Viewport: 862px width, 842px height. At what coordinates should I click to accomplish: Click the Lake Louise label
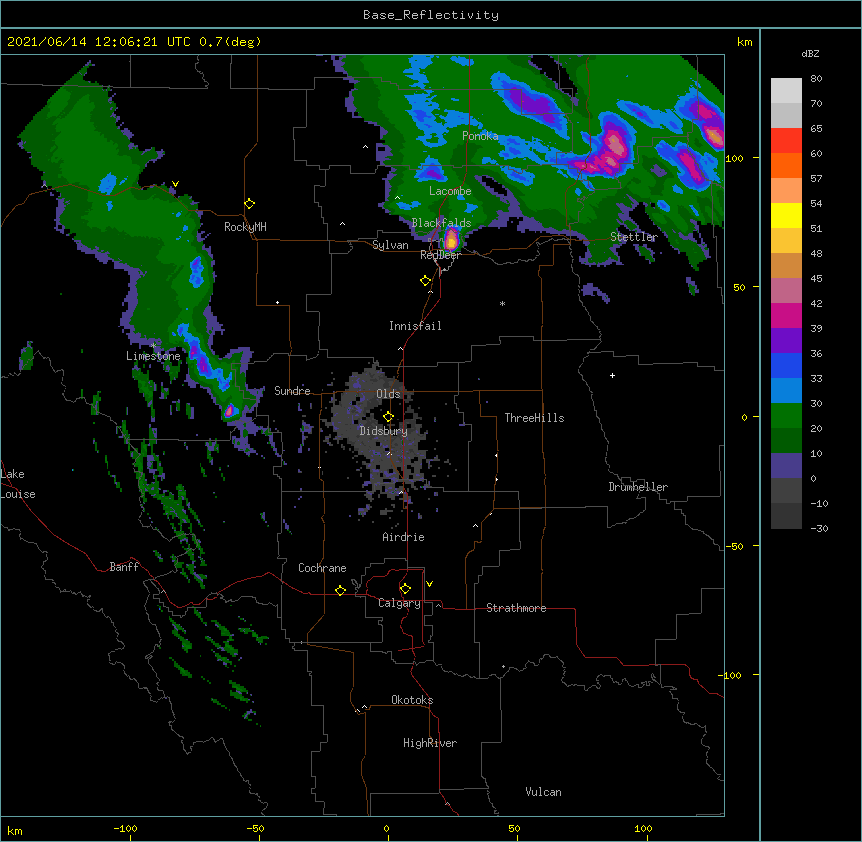click(18, 484)
